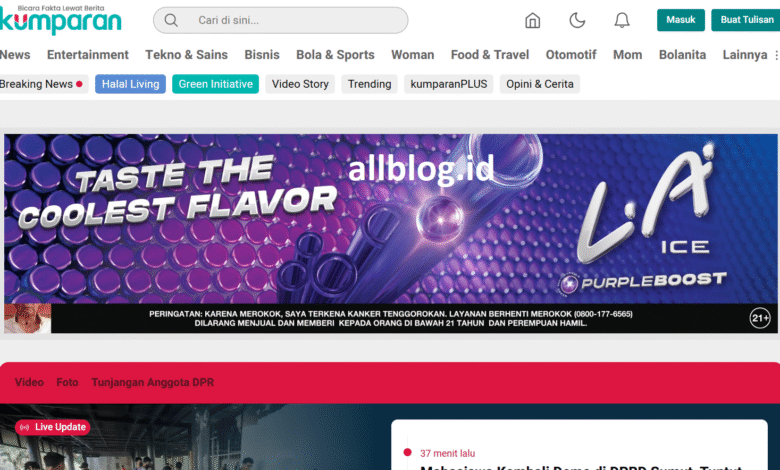The height and width of the screenshot is (470, 780).
Task: Click the search magnifier icon
Action: coord(171,20)
